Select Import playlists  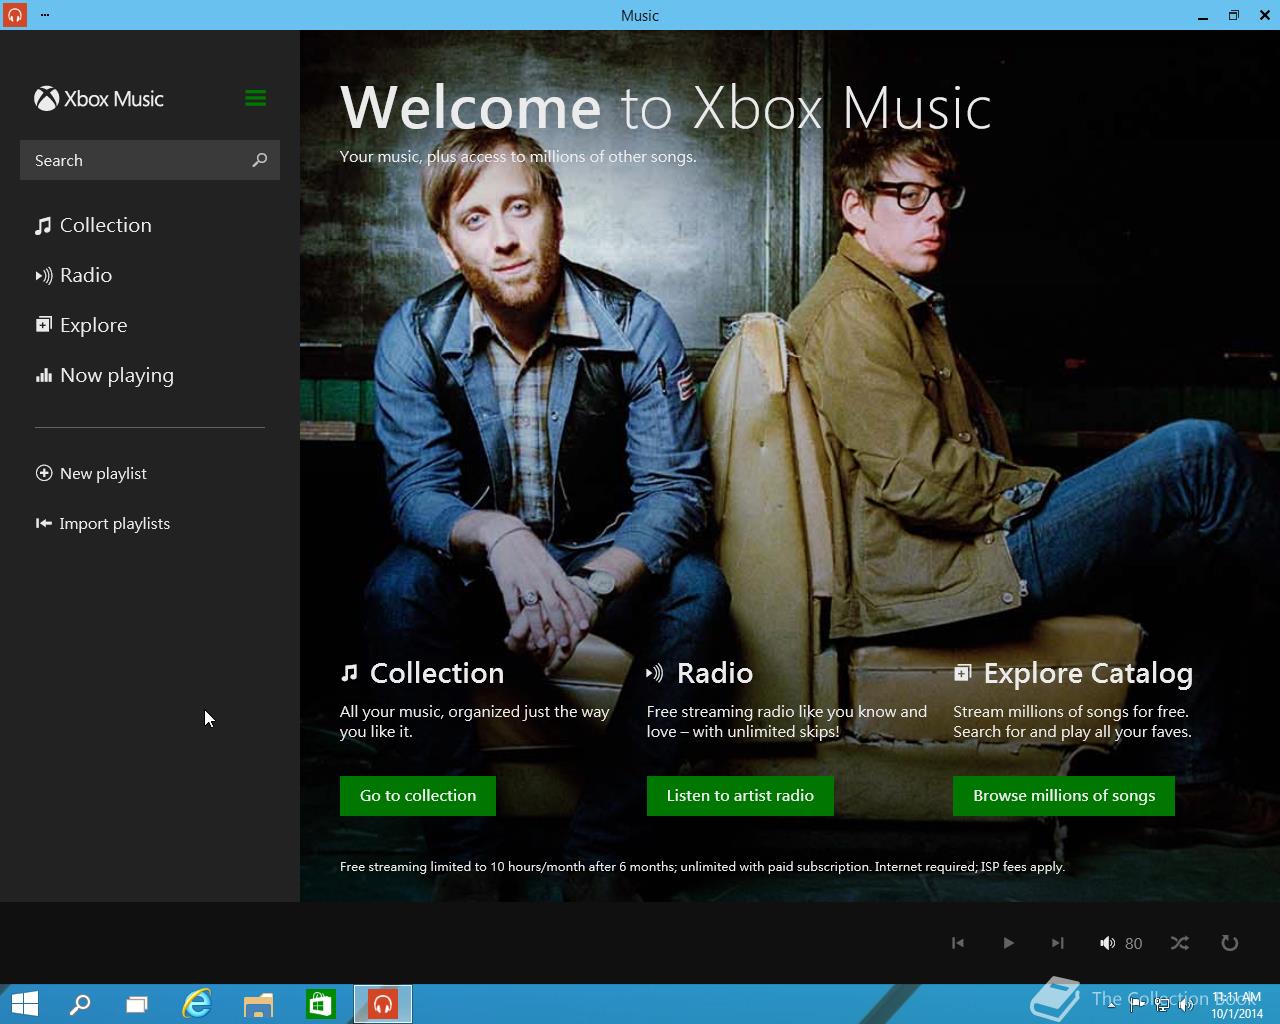(102, 523)
